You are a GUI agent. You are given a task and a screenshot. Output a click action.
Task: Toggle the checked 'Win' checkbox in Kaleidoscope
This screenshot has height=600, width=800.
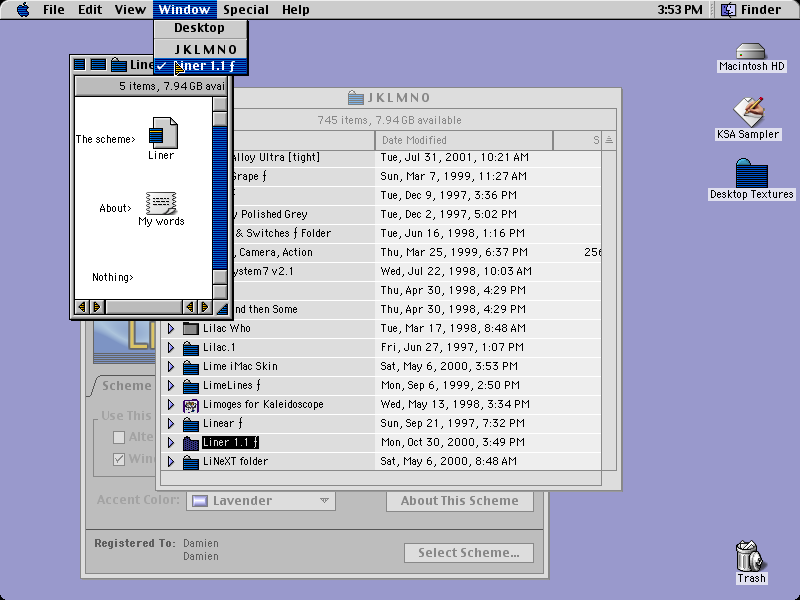coord(119,459)
